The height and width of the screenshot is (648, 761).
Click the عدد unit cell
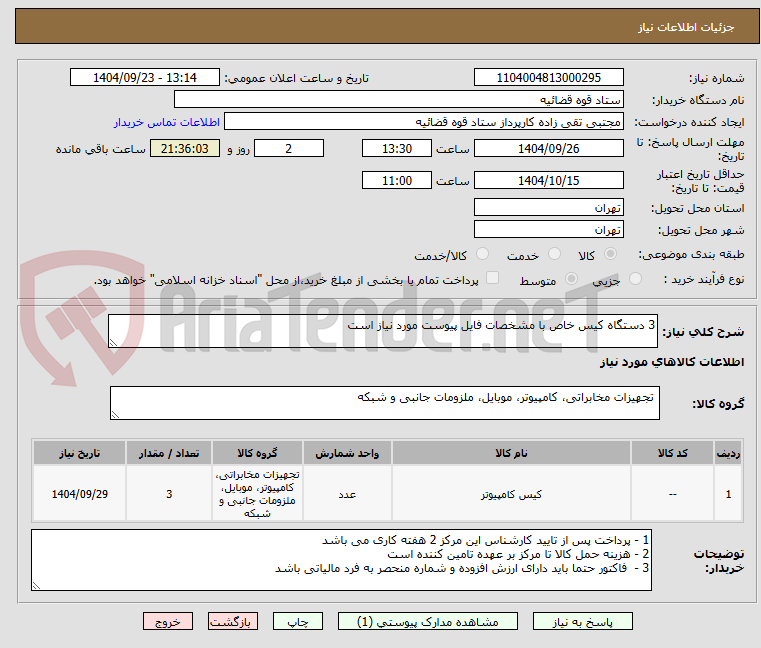[347, 494]
